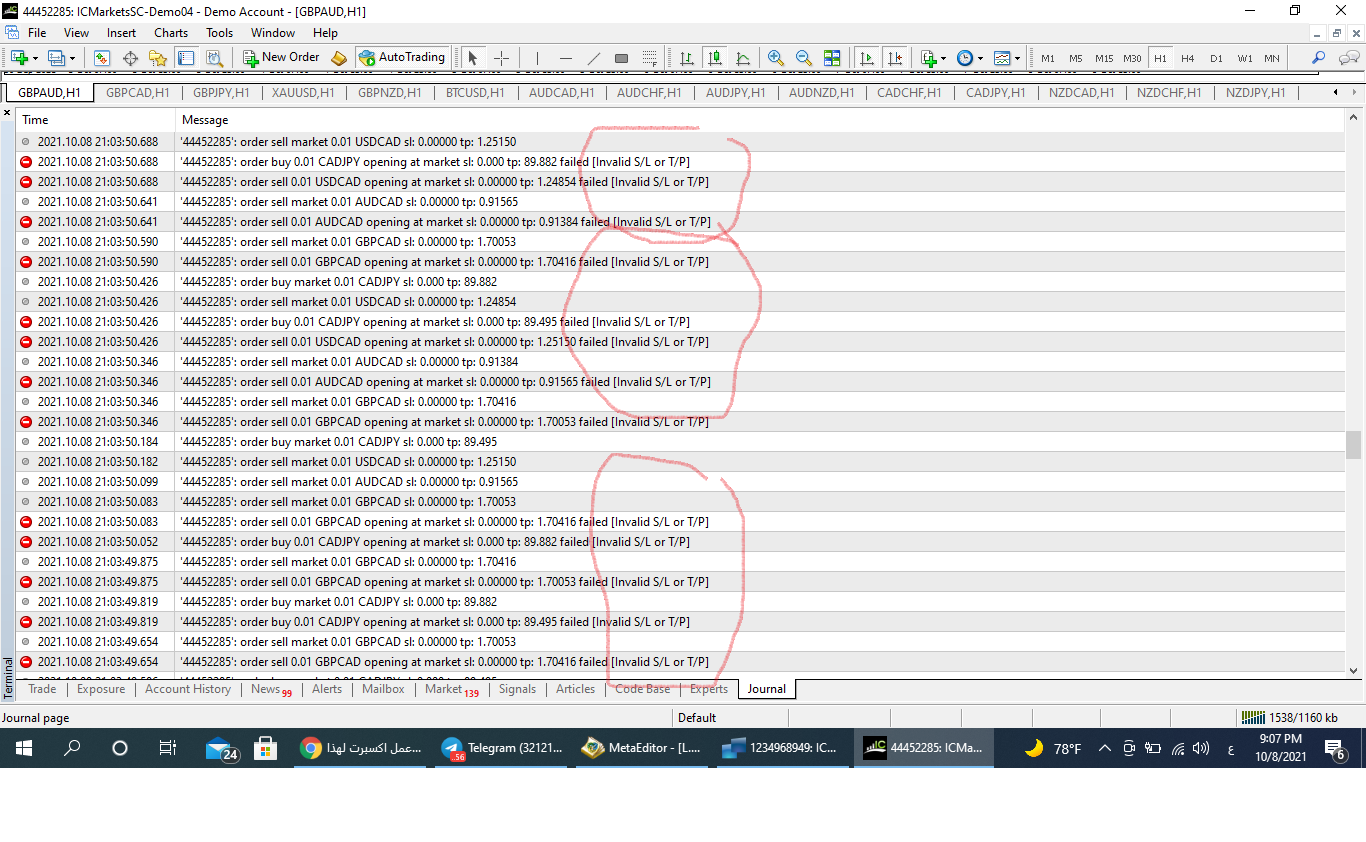Expand the chart templates dropdown

[1017, 58]
